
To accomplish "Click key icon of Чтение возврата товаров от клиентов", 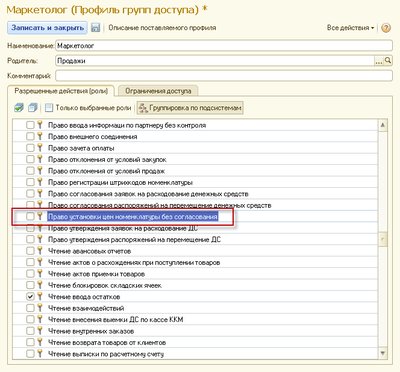I will (40, 342).
